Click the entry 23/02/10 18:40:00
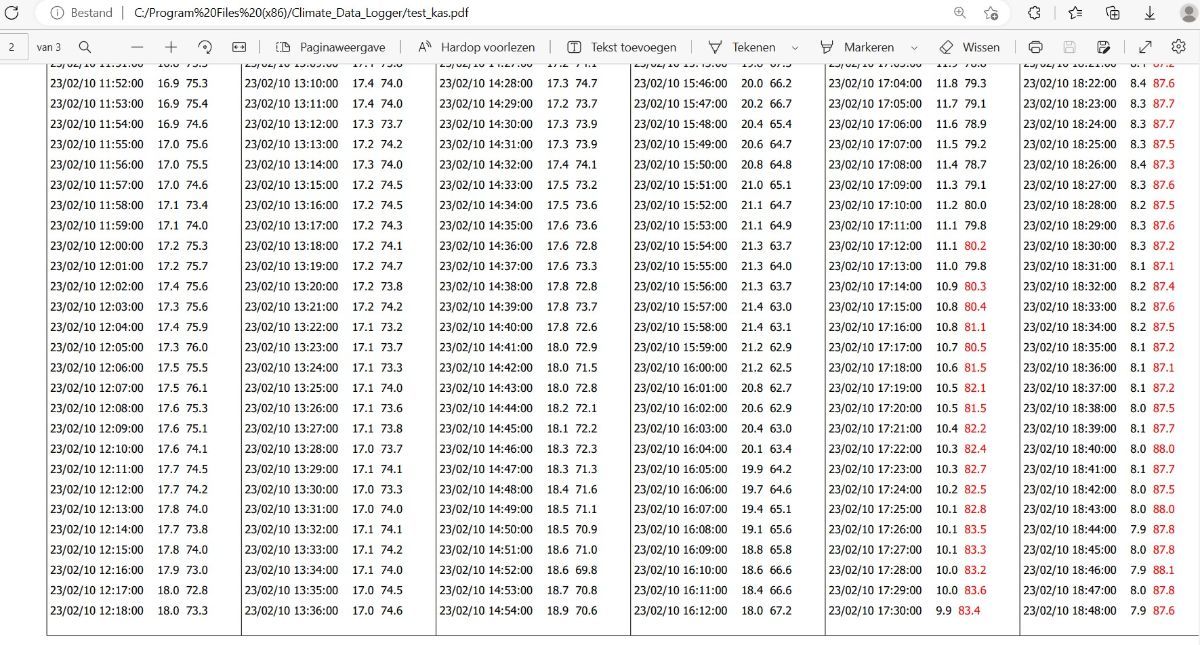The width and height of the screenshot is (1200, 645). 1071,448
